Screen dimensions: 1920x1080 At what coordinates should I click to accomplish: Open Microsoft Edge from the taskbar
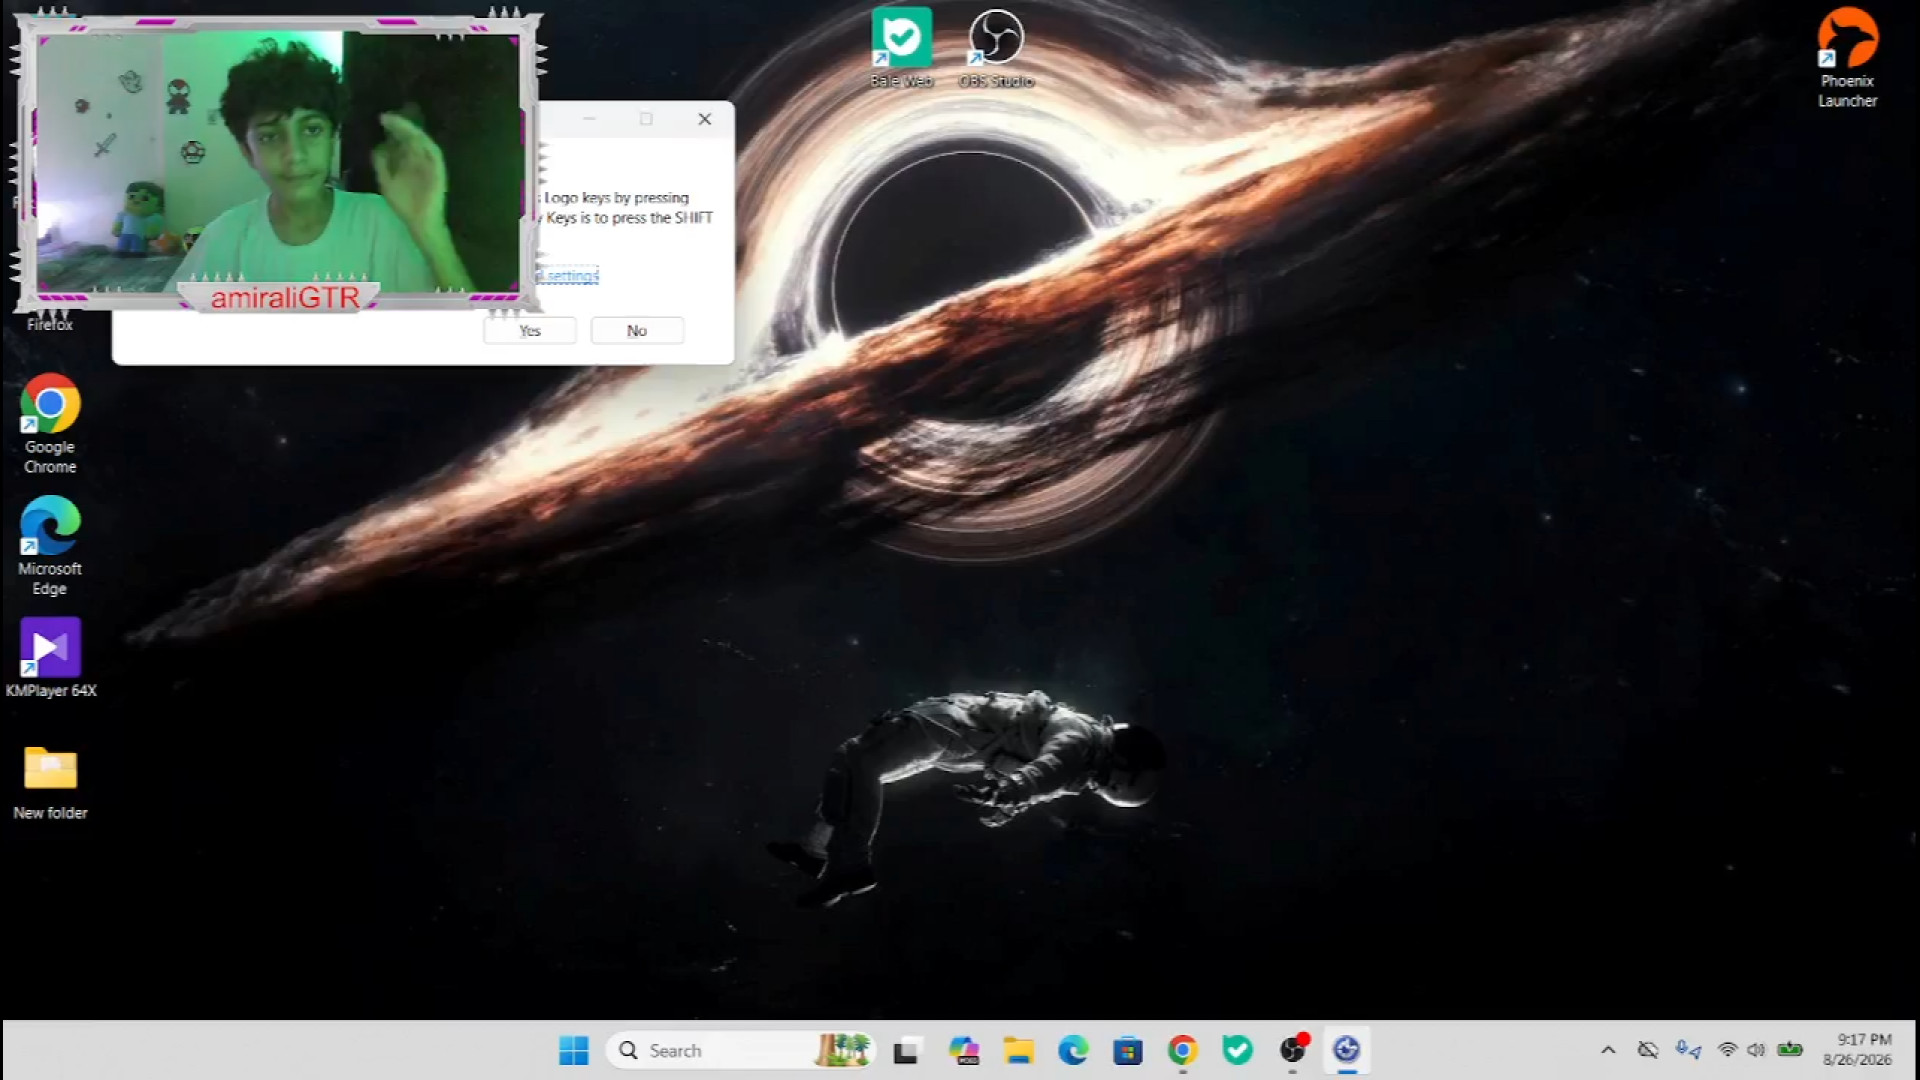(x=1073, y=1050)
